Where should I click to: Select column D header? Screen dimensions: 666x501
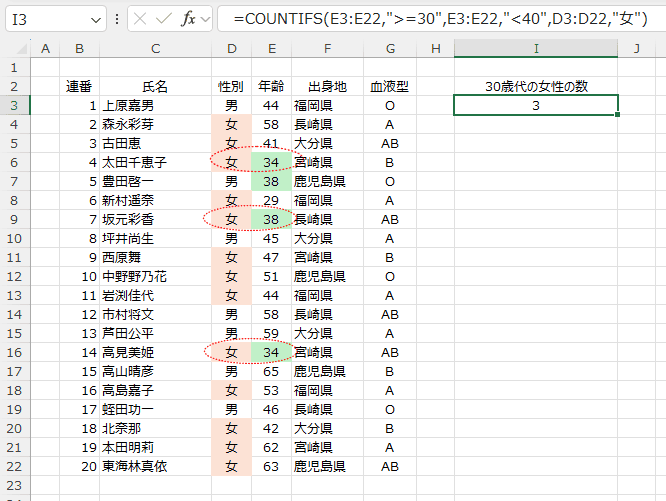231,48
